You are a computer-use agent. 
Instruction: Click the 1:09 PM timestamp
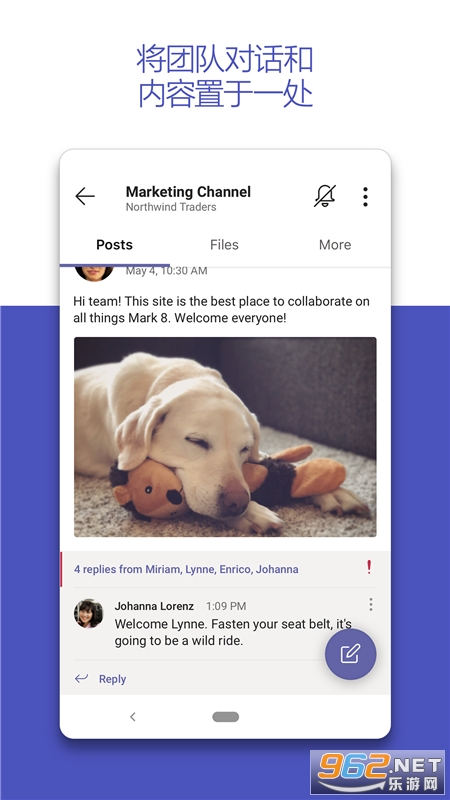[x=226, y=606]
